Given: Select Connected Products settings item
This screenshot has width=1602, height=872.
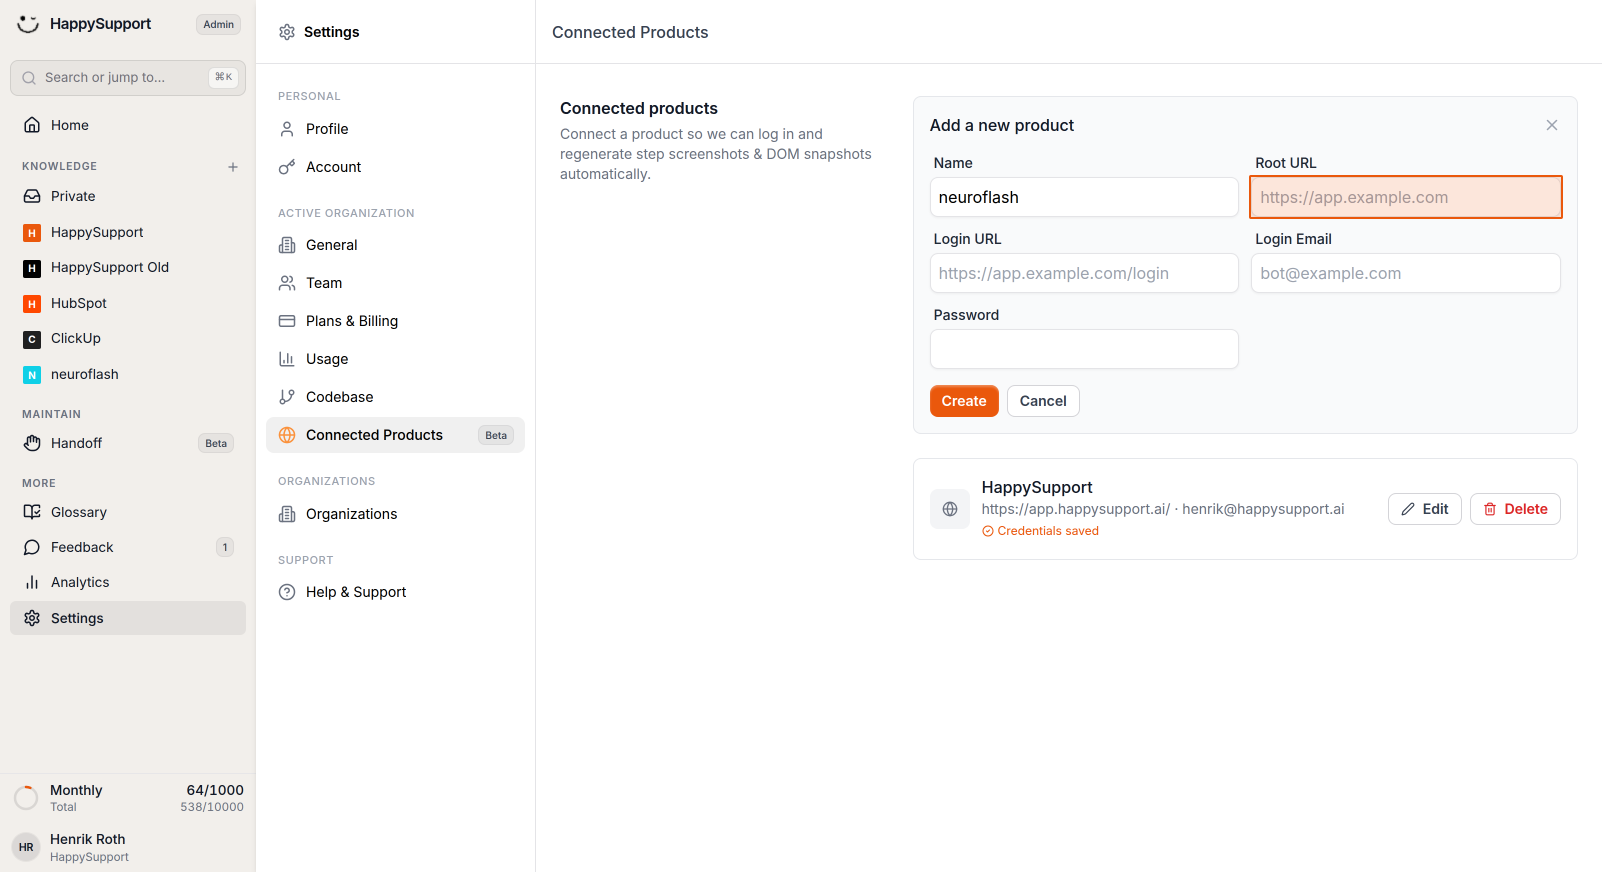Looking at the screenshot, I should (x=395, y=435).
